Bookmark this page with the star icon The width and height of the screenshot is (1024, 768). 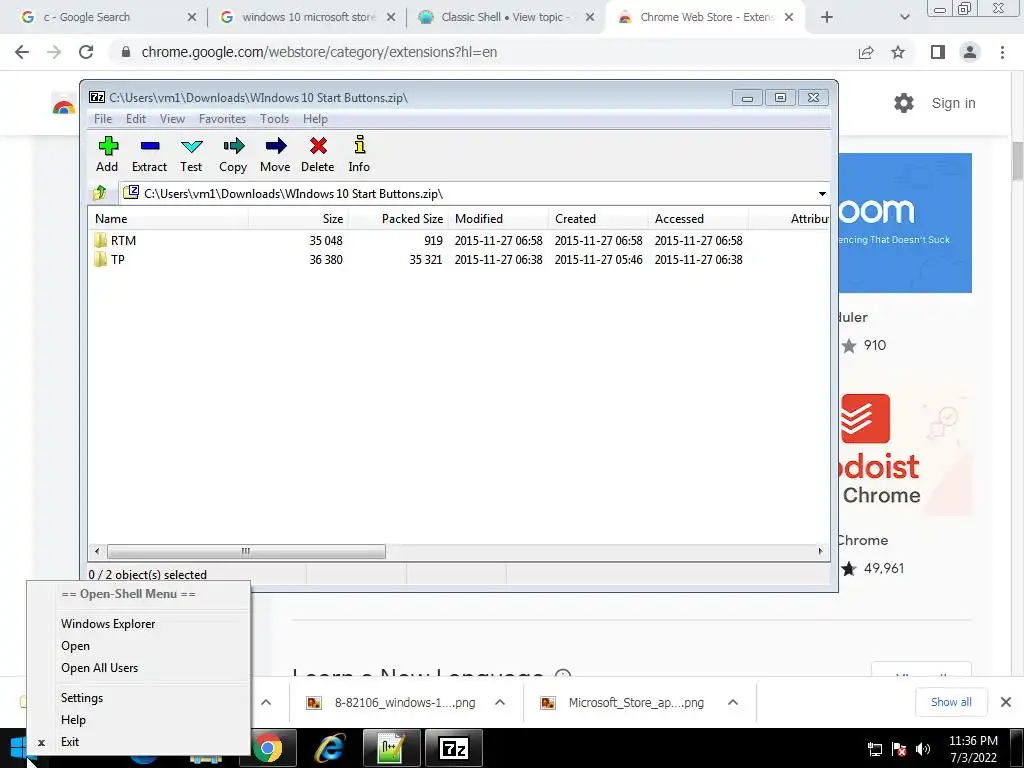click(x=898, y=52)
